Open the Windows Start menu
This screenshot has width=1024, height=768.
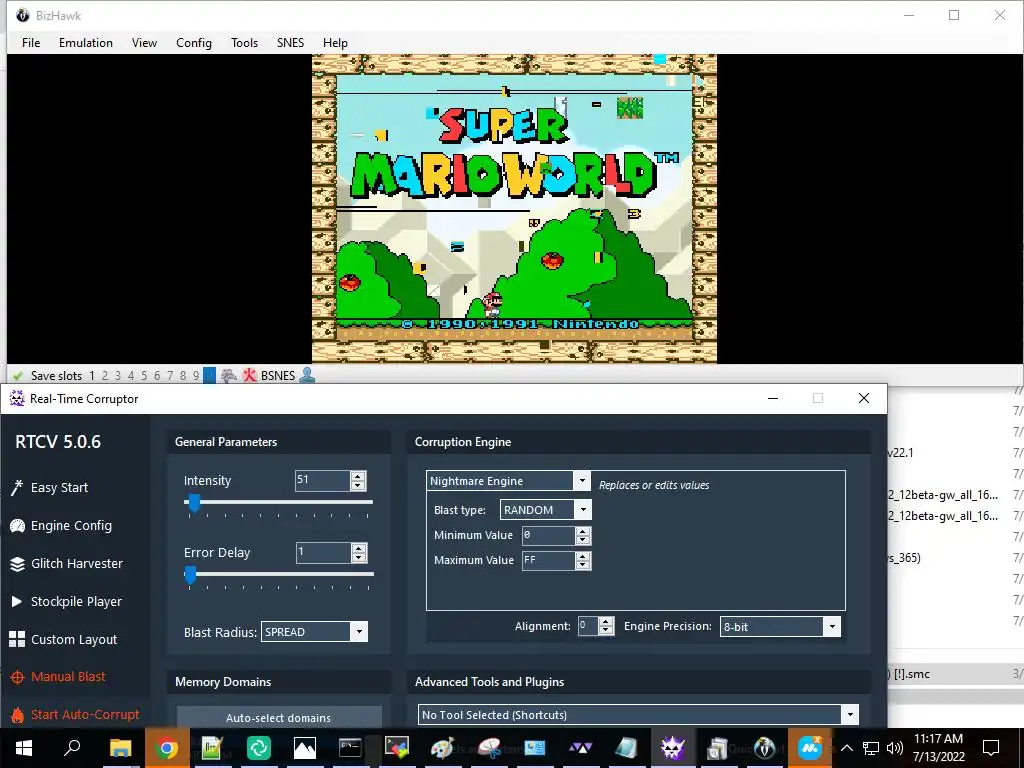click(24, 747)
